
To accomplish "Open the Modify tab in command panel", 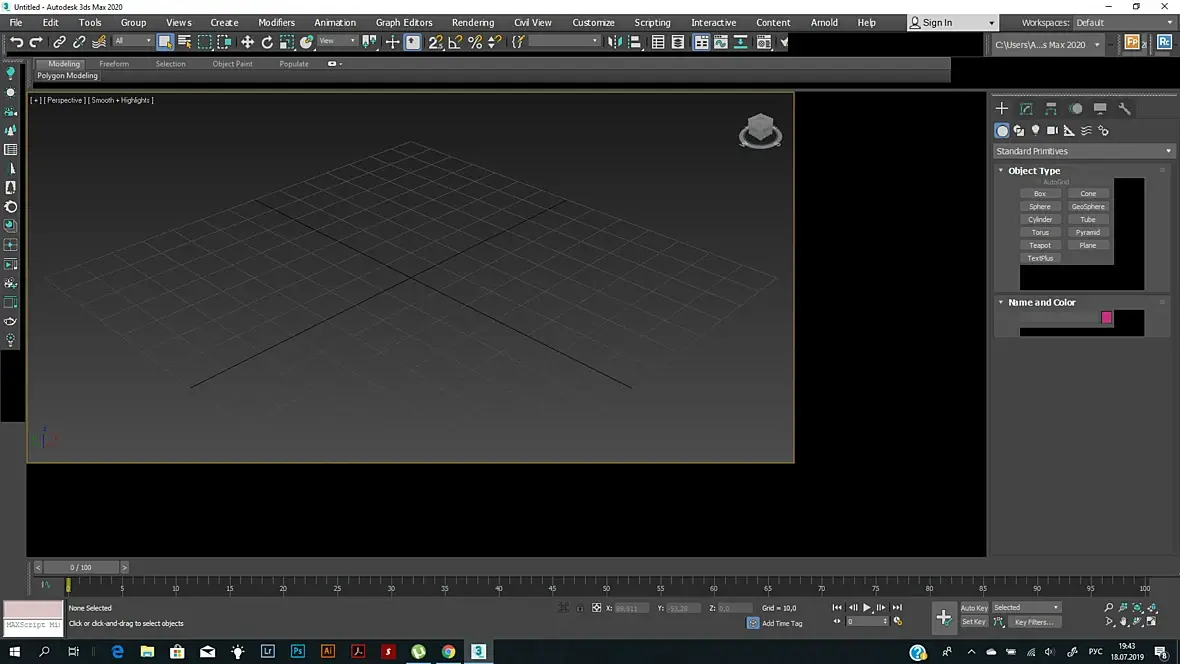I will [x=1026, y=109].
